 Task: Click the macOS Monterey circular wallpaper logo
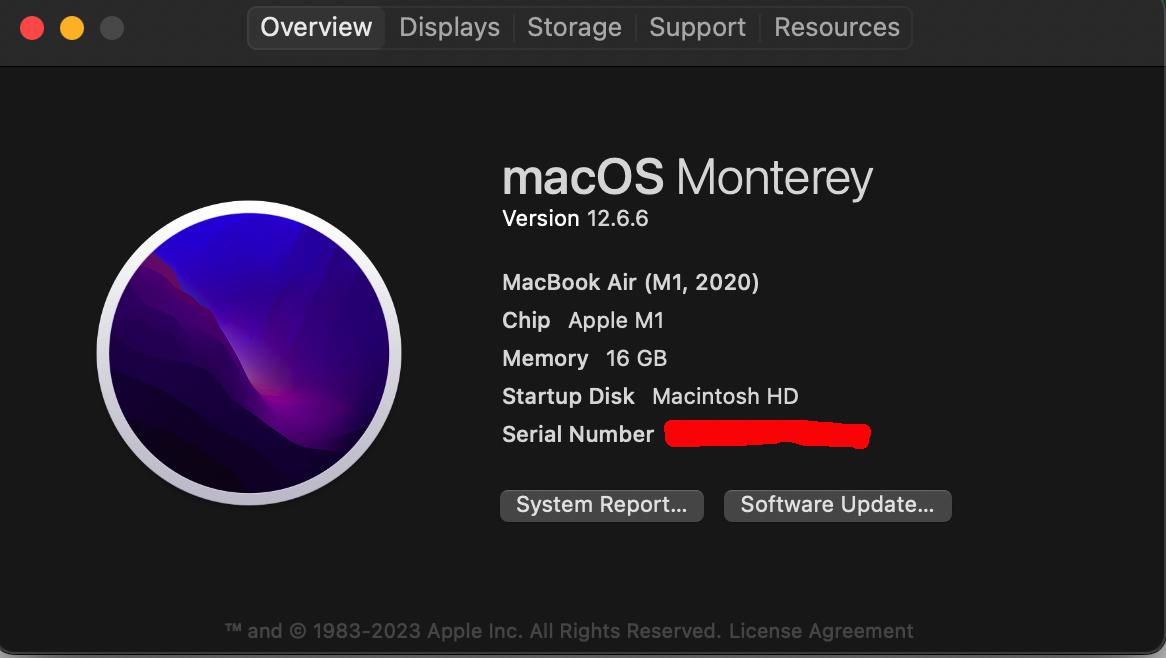[249, 352]
